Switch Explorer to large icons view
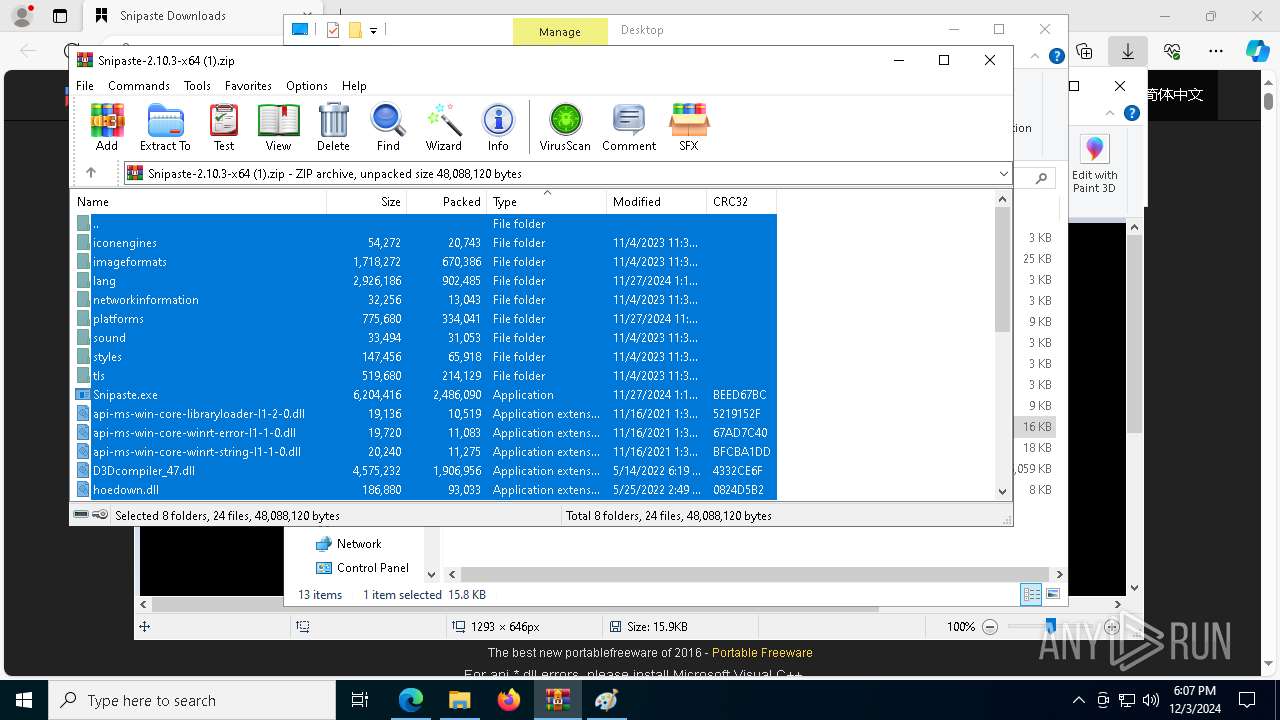 click(1052, 595)
